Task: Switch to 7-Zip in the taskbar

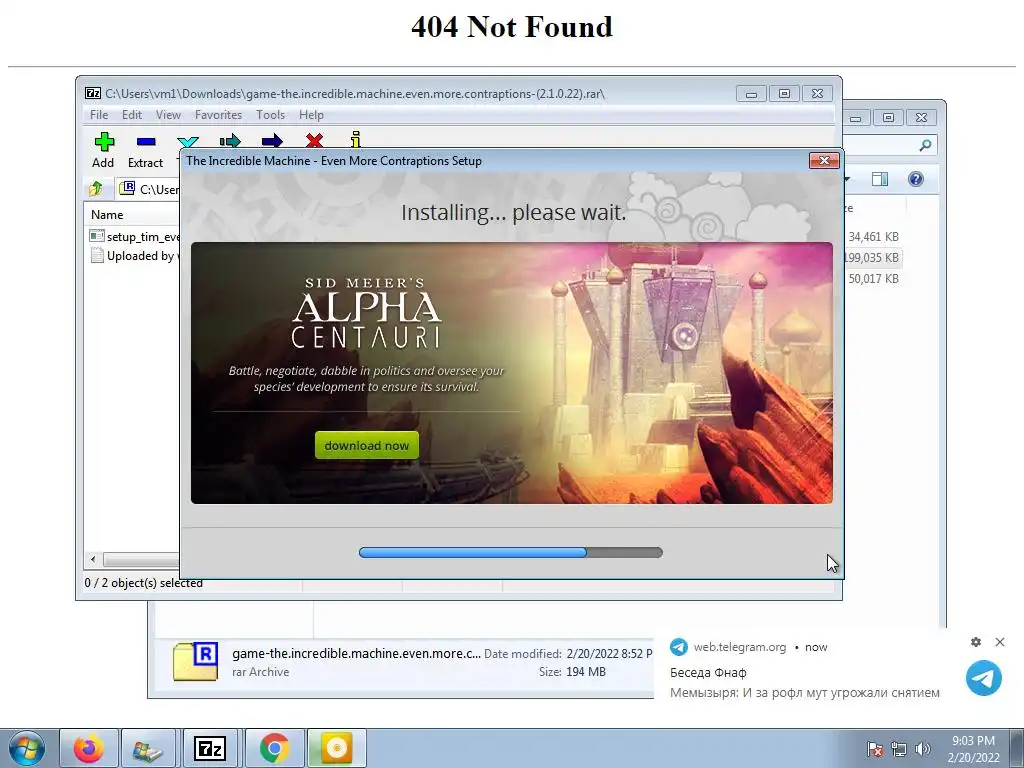Action: tap(210, 748)
